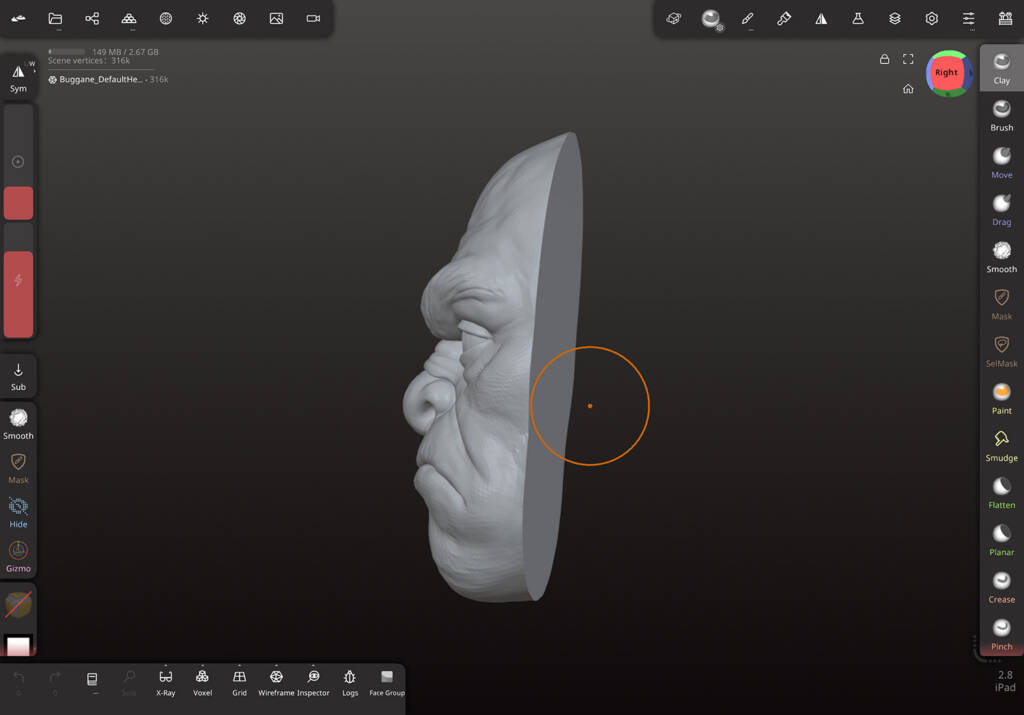
Task: Open the settings gear menu
Action: tap(931, 18)
